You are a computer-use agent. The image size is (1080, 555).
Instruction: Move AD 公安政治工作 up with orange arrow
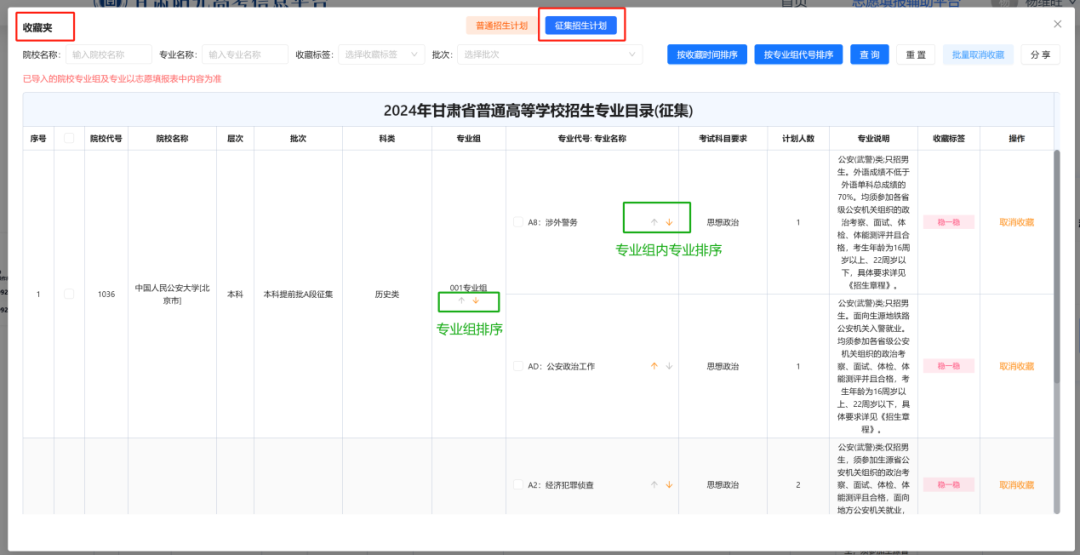[654, 366]
